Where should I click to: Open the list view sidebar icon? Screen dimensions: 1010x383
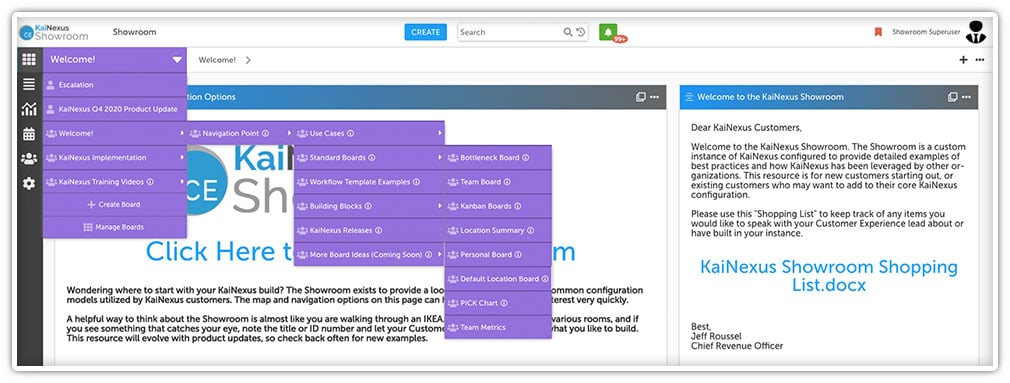(x=29, y=84)
